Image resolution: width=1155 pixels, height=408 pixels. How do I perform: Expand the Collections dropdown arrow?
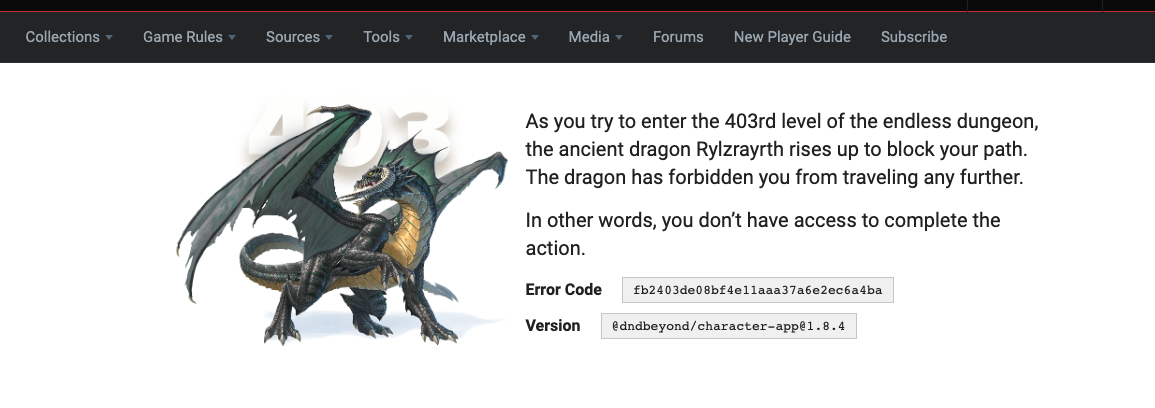109,38
